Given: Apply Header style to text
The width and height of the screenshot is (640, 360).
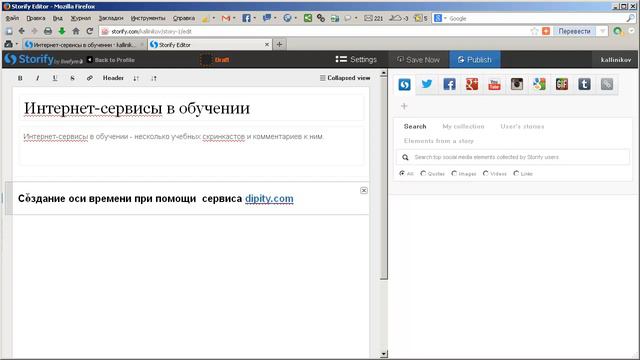Looking at the screenshot, I should click(x=113, y=78).
